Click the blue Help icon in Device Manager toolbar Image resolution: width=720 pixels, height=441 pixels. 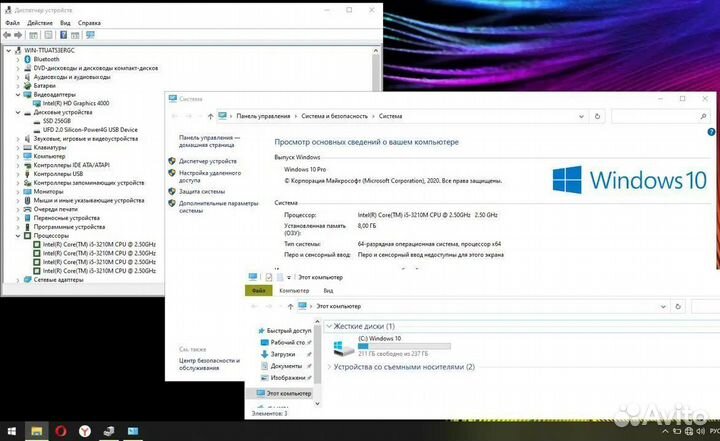pos(63,35)
